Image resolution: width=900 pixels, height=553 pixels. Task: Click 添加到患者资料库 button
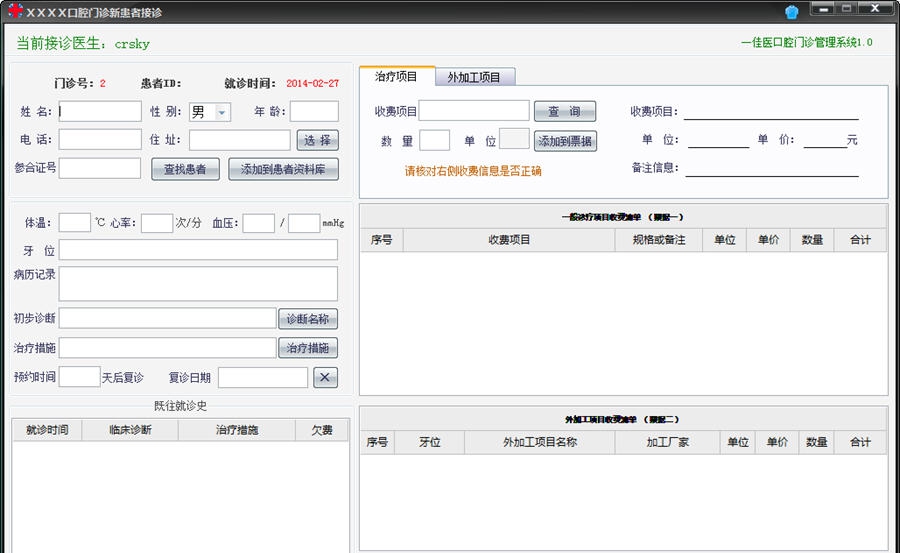tap(283, 169)
